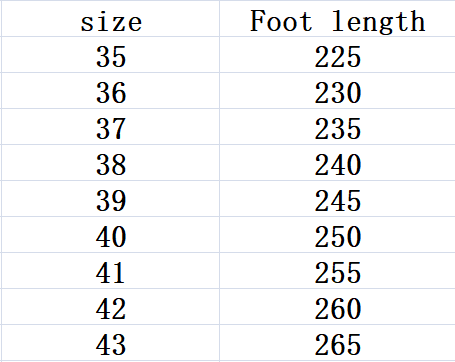Screen dimensions: 455x362
Task: Click the cell showing size 39
Action: pos(110,199)
